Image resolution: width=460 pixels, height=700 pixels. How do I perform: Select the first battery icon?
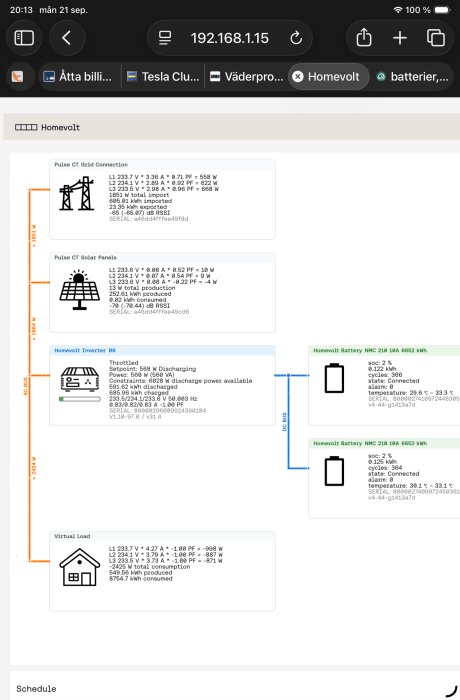(334, 378)
